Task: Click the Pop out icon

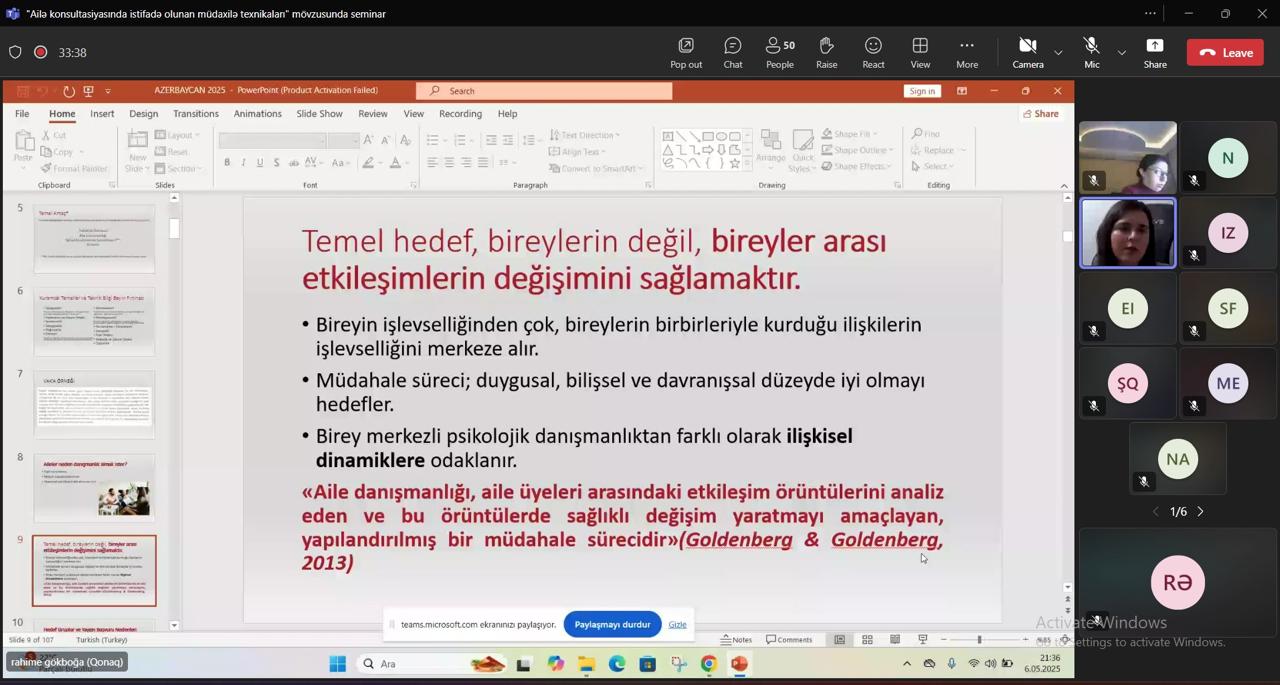Action: [x=686, y=52]
